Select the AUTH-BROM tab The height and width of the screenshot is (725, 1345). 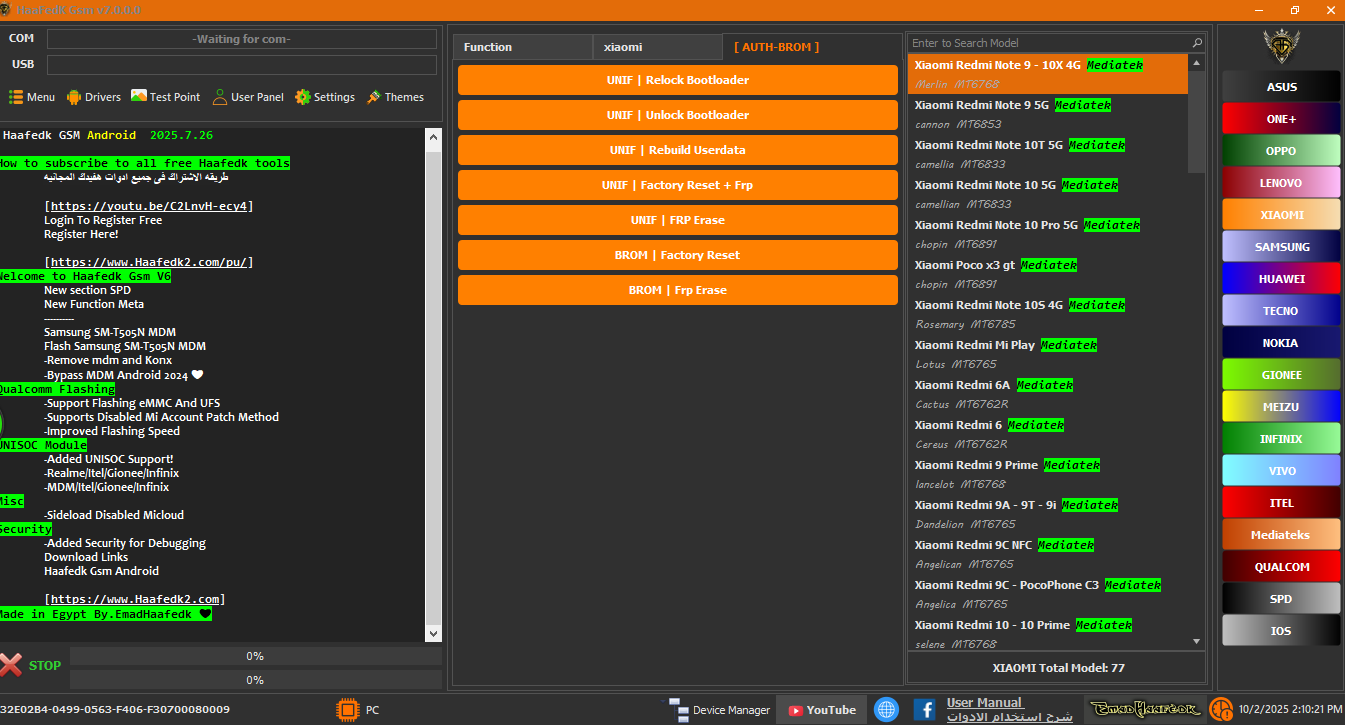pyautogui.click(x=776, y=47)
